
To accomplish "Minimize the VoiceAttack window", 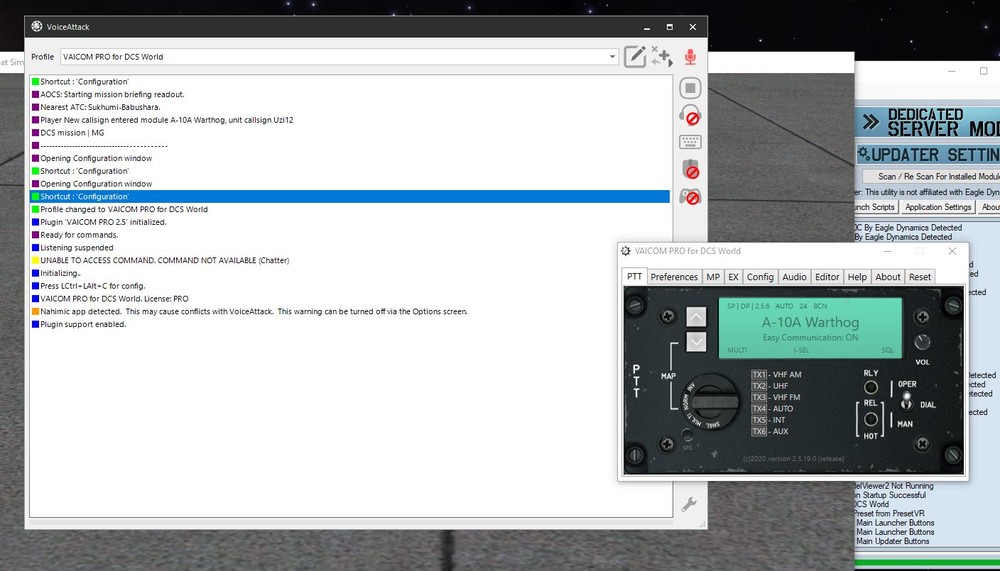I will [647, 27].
